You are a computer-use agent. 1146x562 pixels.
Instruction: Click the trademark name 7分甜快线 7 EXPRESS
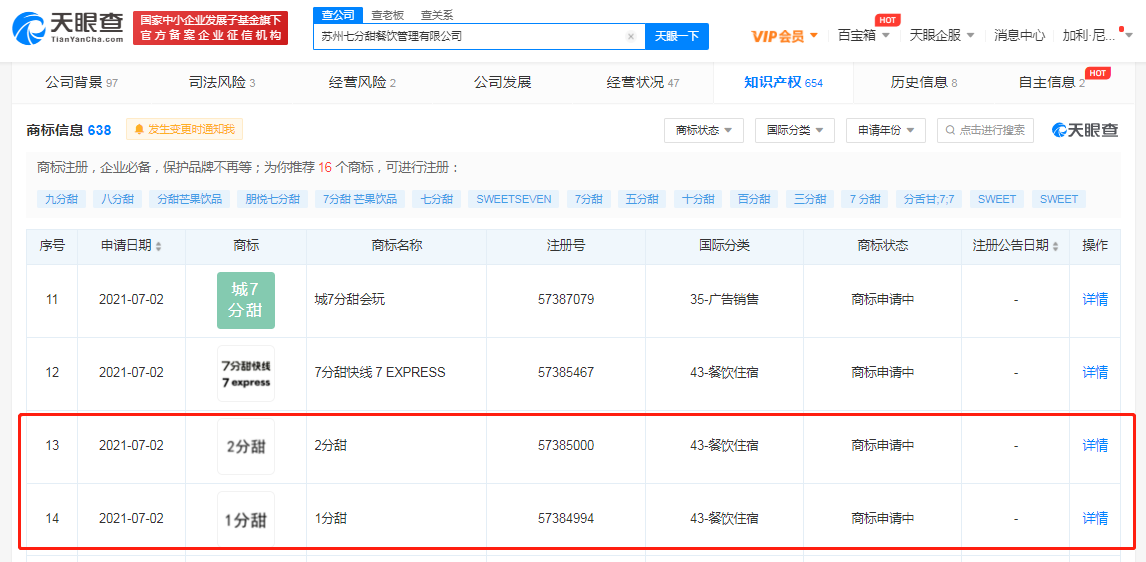(379, 372)
